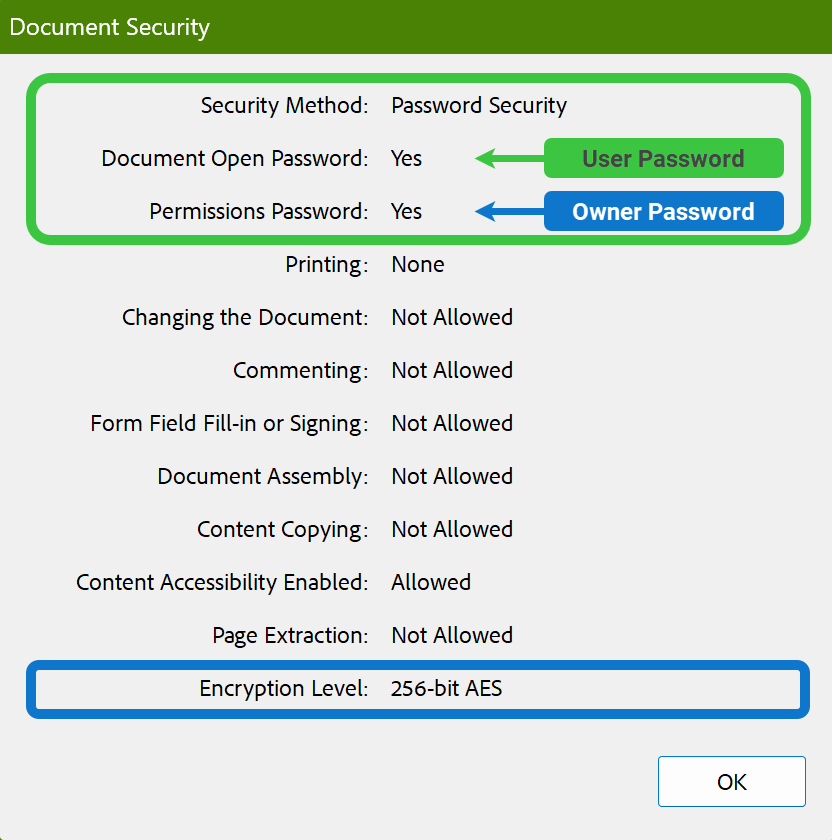
Task: Select the Password Security method value
Action: point(479,105)
